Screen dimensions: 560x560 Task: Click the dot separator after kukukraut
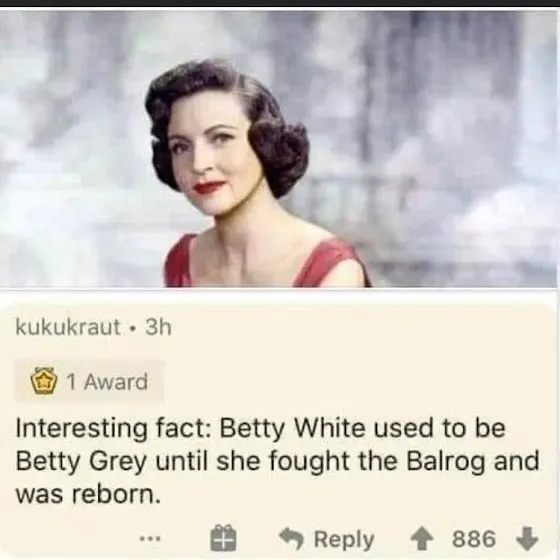tap(133, 328)
